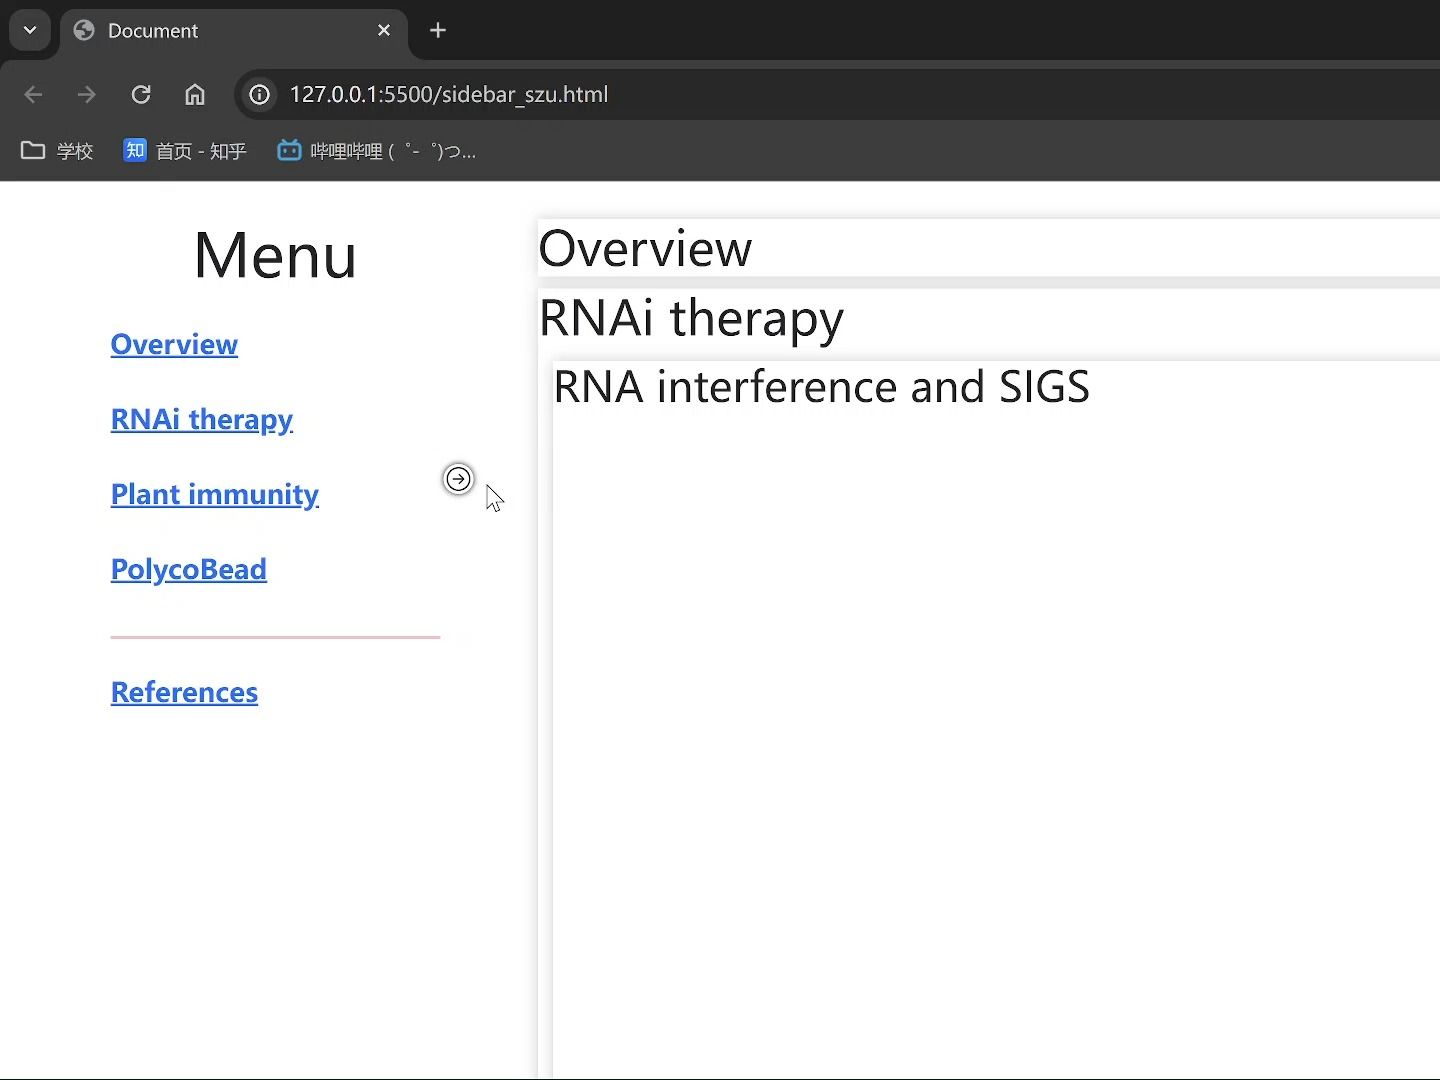Go to the PolycoBead link
1440x1080 pixels.
(x=189, y=569)
